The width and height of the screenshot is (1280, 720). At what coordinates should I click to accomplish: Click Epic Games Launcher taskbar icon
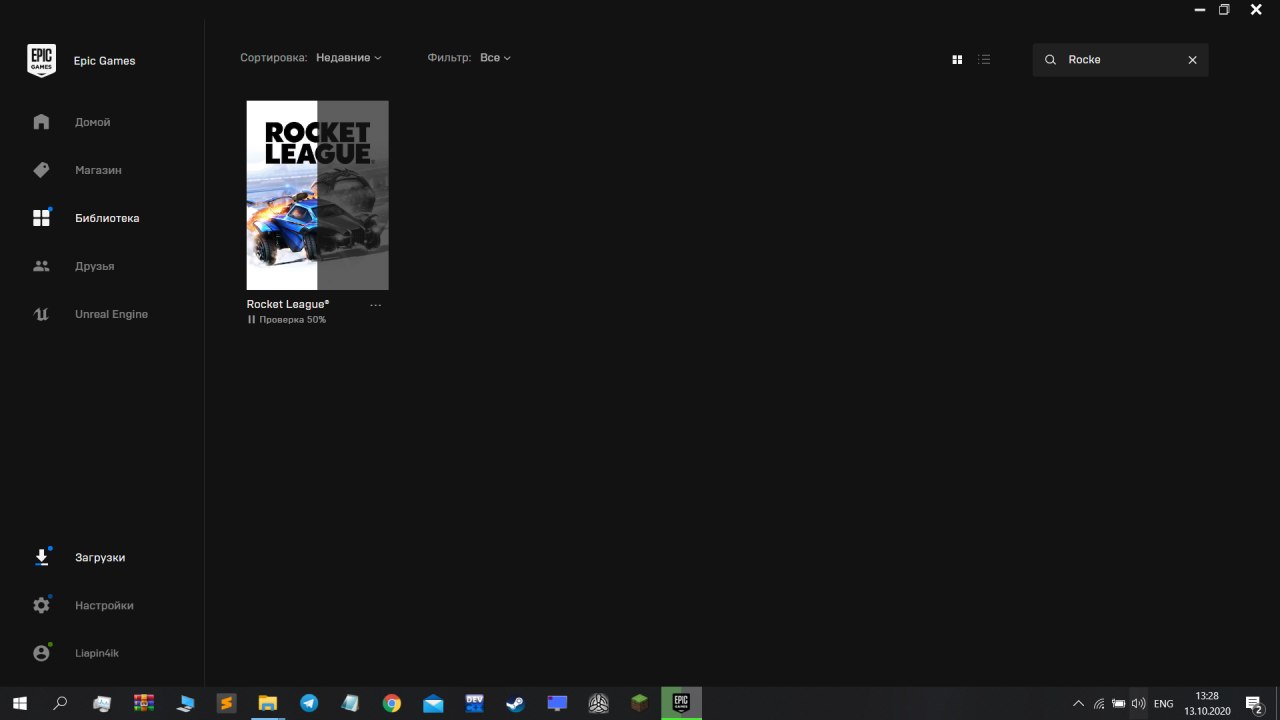point(681,703)
